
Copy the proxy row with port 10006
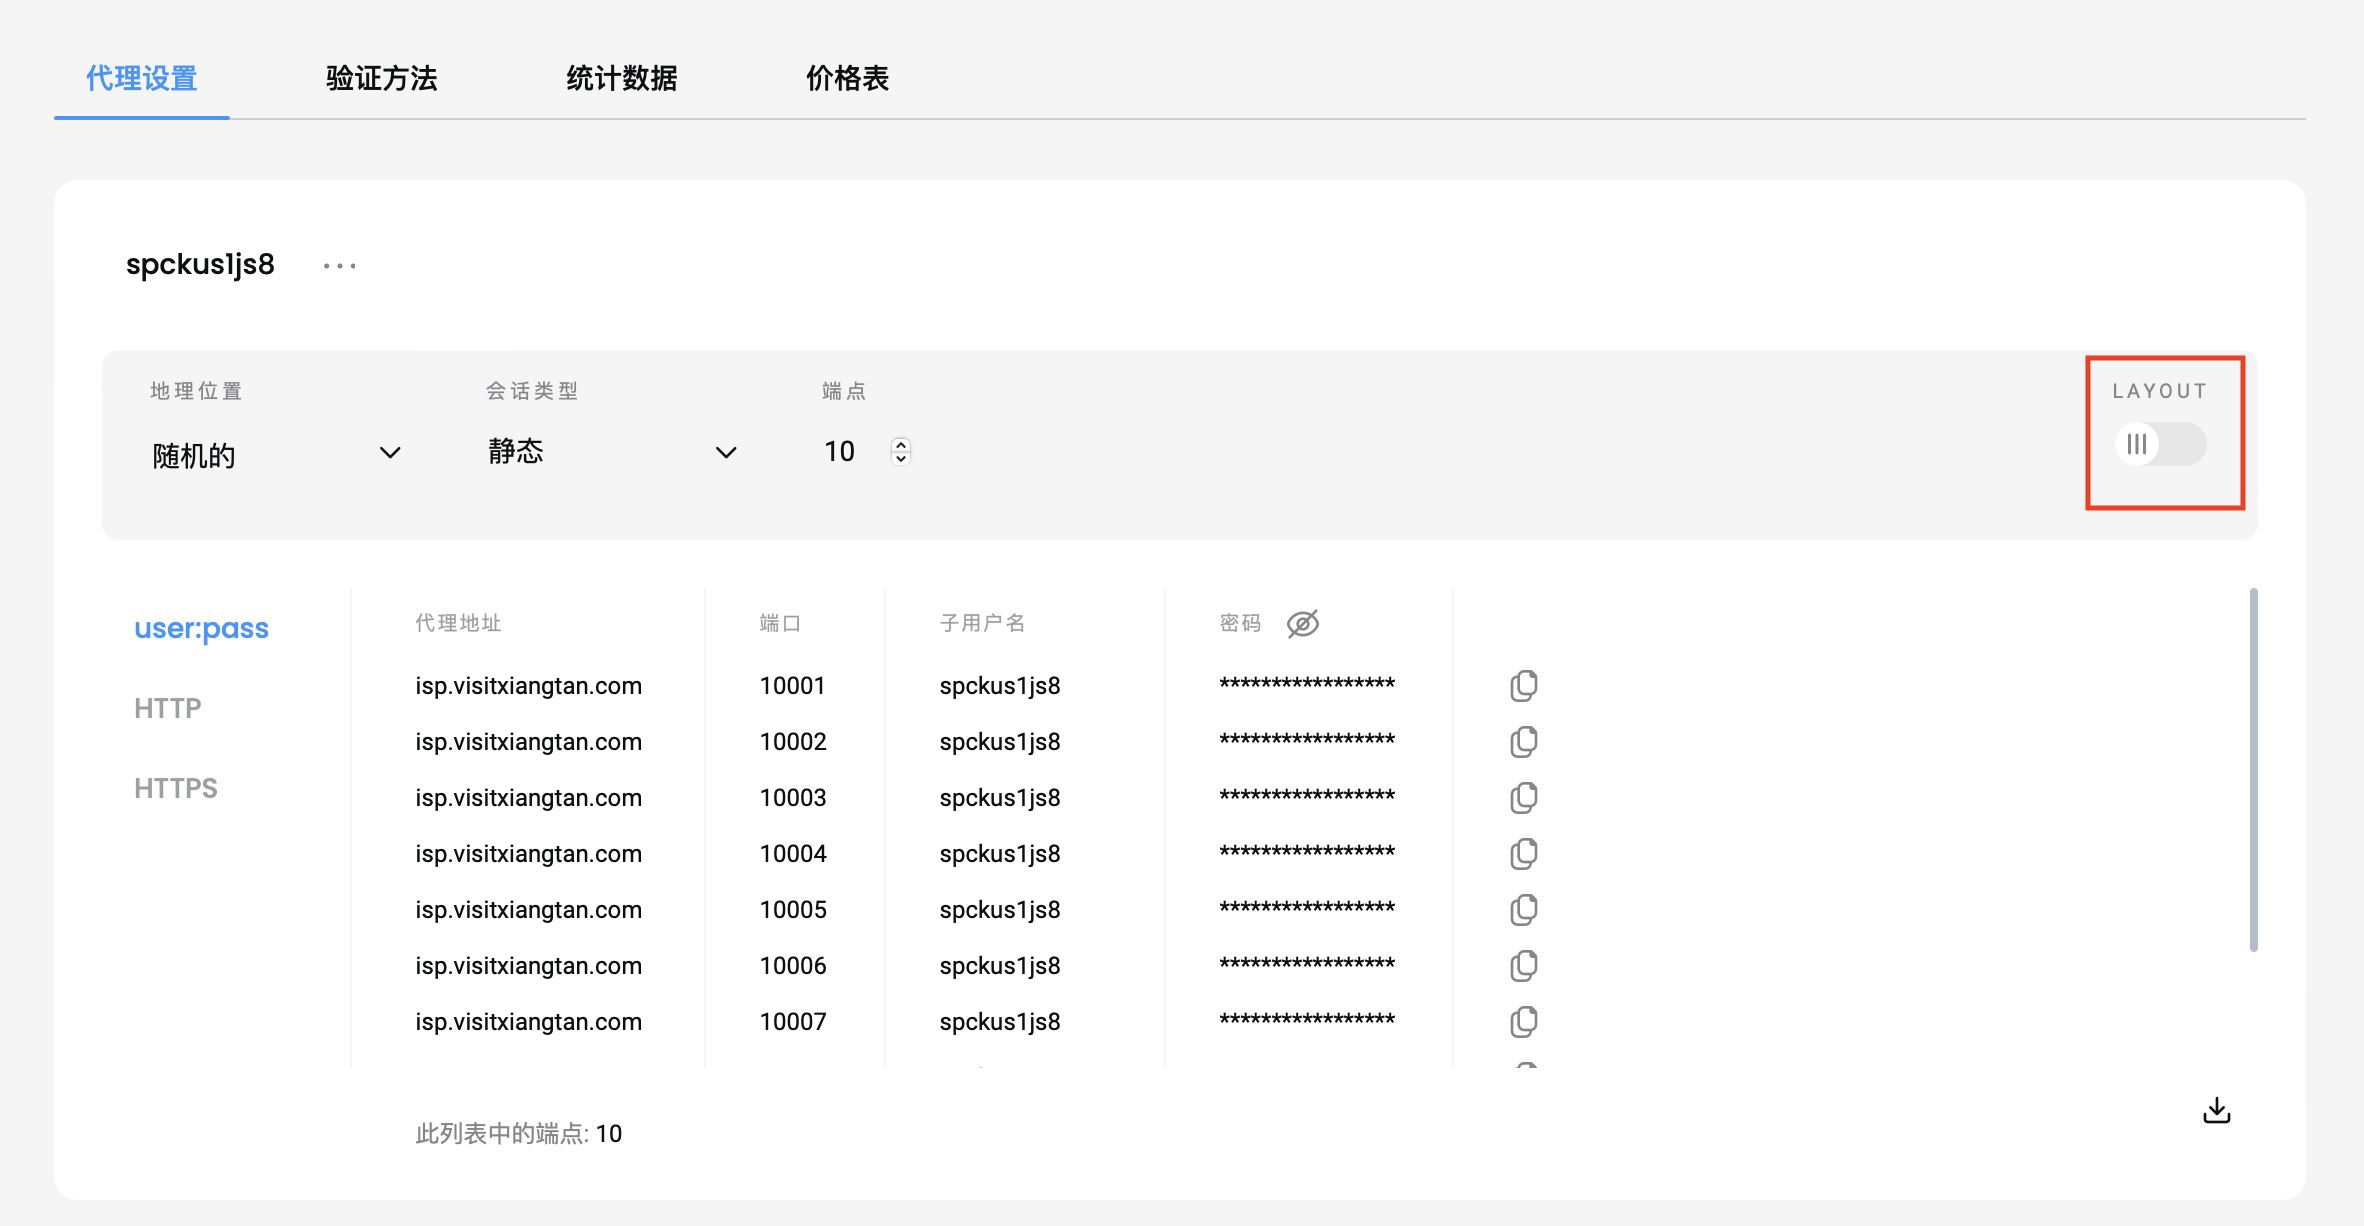point(1523,966)
